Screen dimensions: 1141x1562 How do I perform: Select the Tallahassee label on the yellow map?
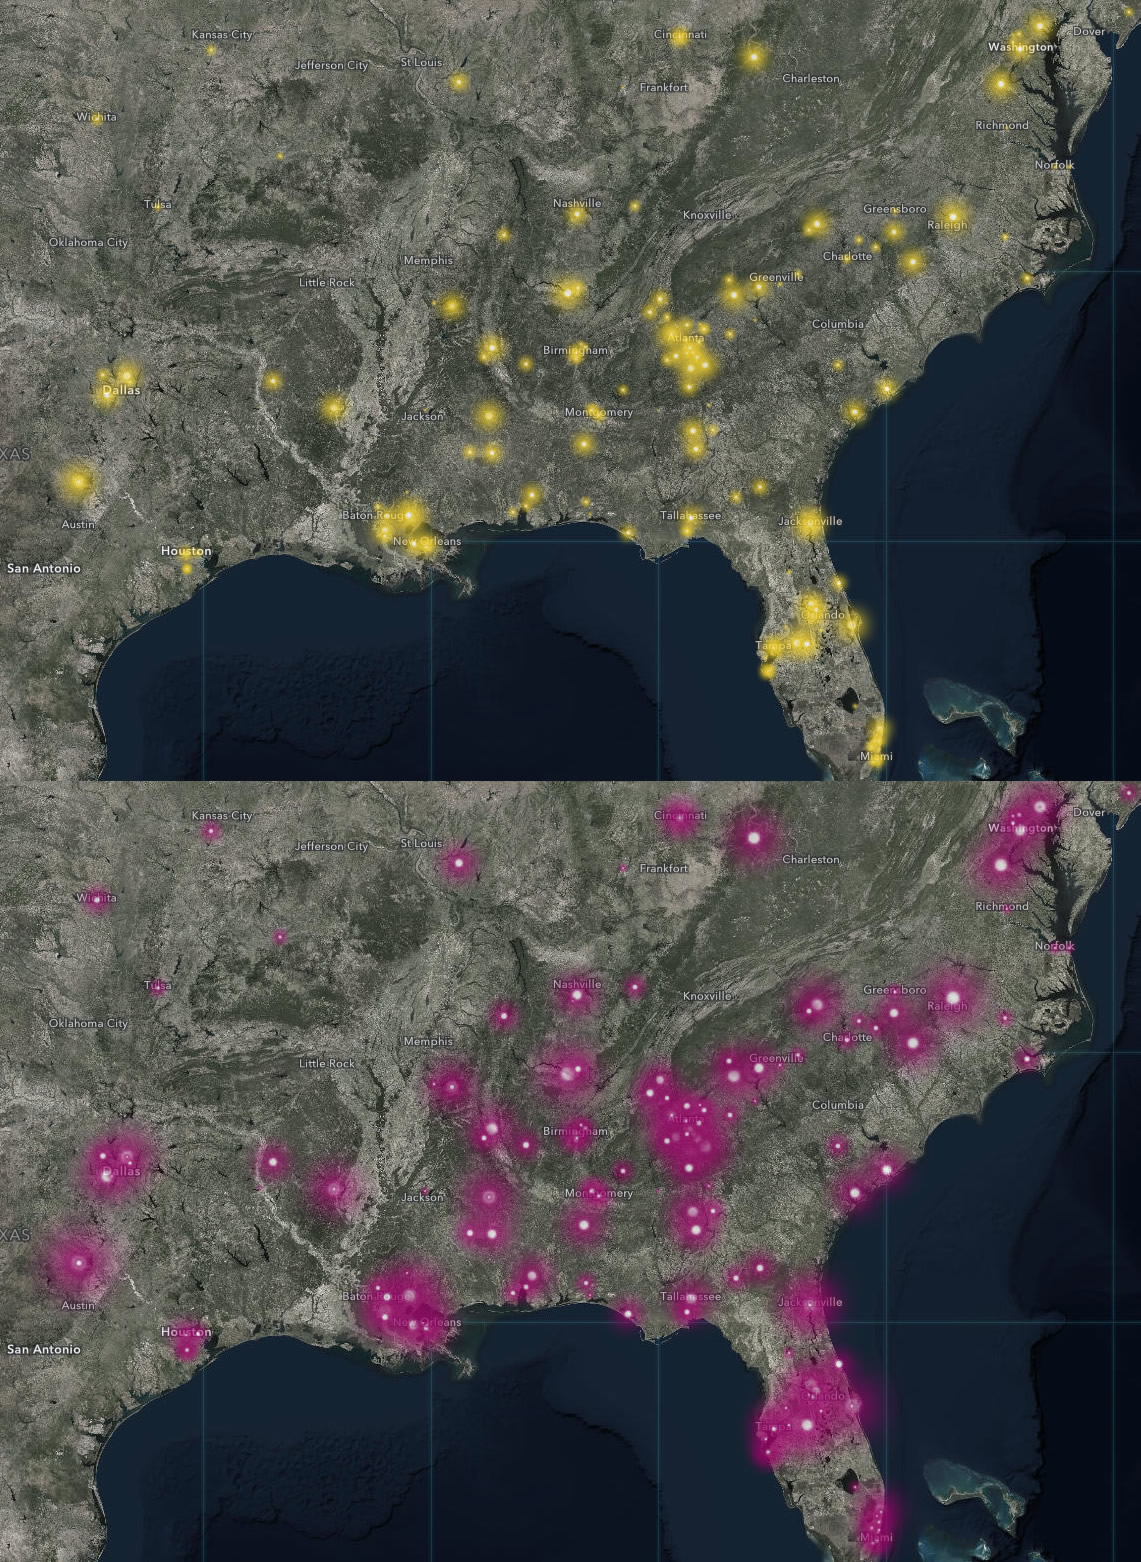click(x=690, y=515)
